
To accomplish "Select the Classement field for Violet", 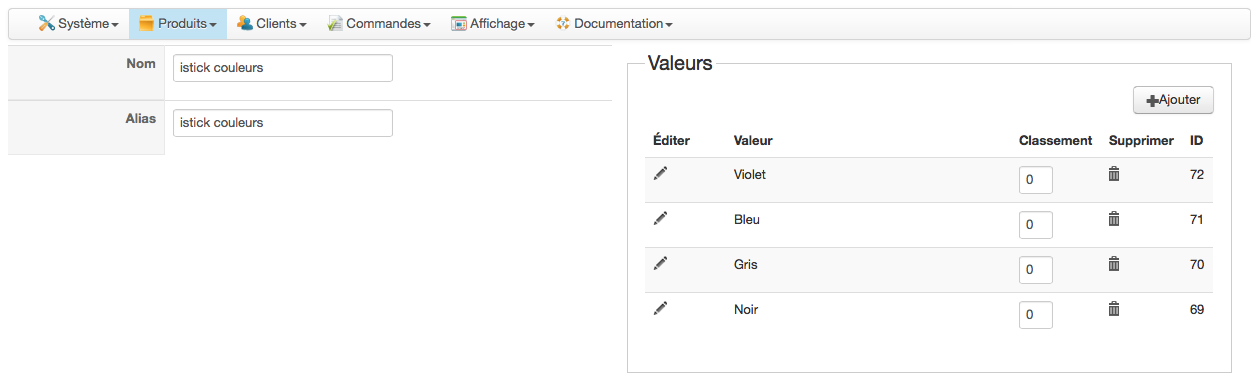I will (x=1036, y=180).
